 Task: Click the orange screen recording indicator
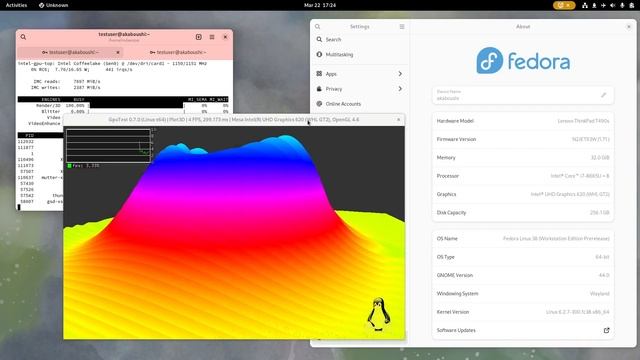pyautogui.click(x=564, y=5)
